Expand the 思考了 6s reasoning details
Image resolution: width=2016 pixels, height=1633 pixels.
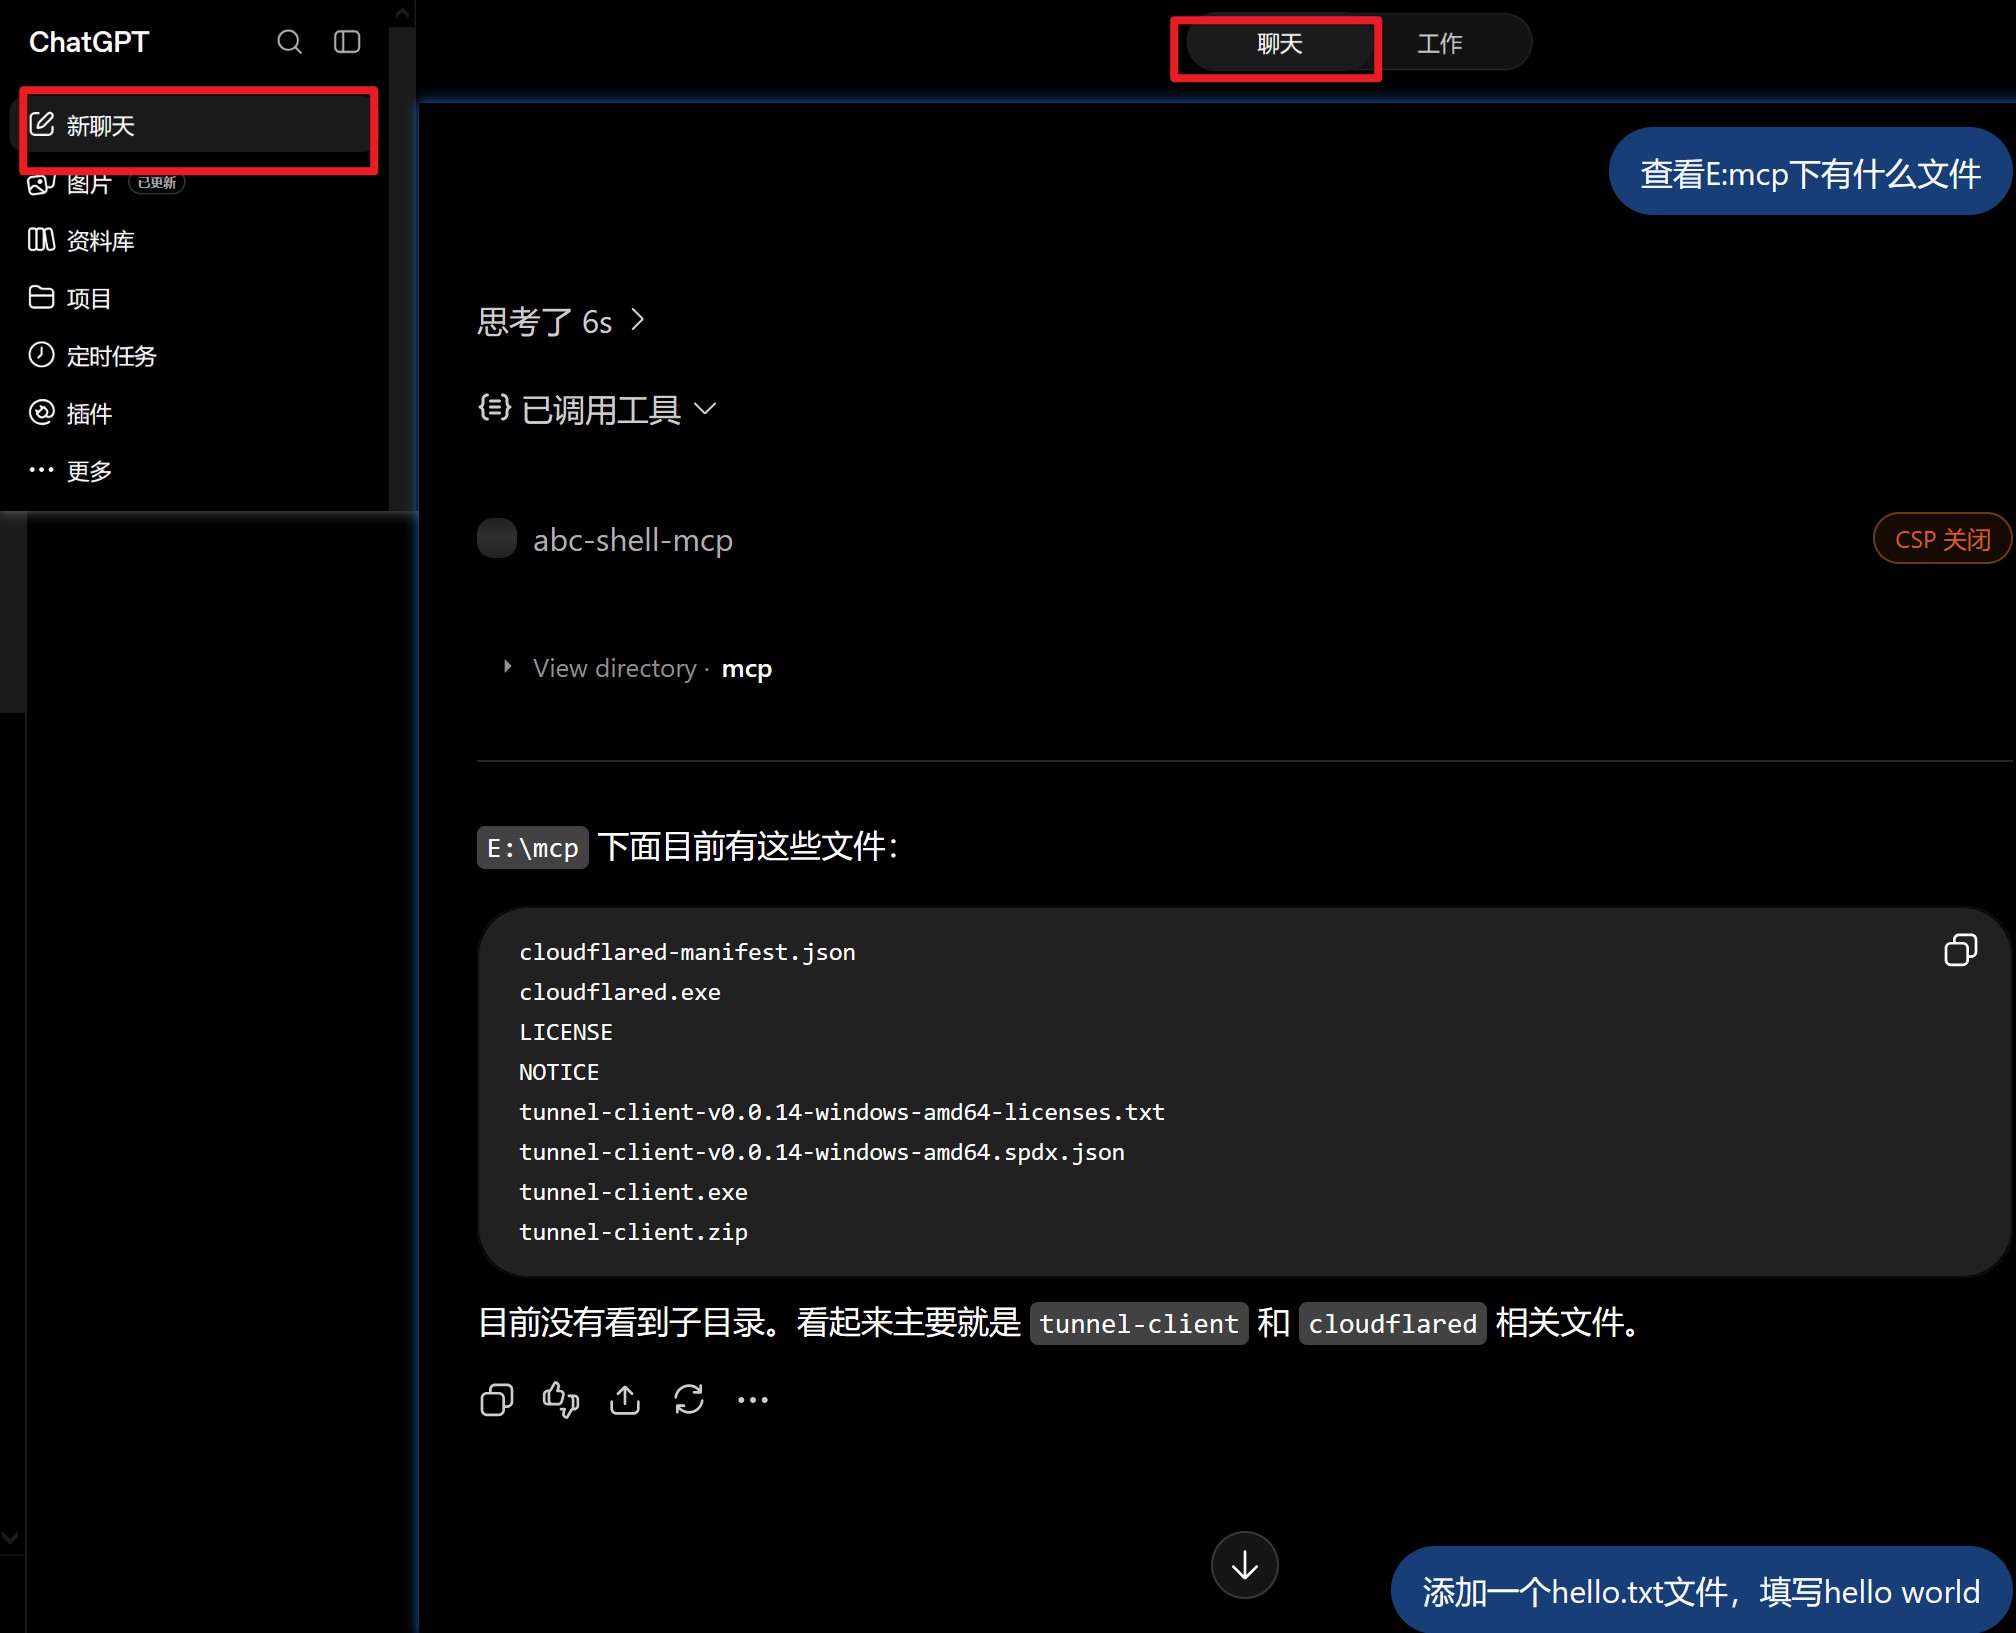tap(561, 322)
